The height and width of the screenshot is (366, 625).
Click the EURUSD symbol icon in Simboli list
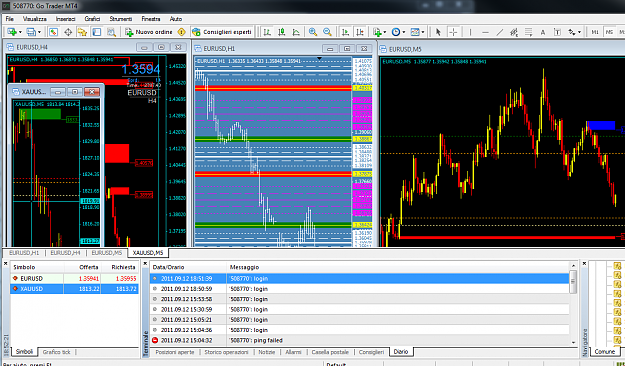(16, 278)
